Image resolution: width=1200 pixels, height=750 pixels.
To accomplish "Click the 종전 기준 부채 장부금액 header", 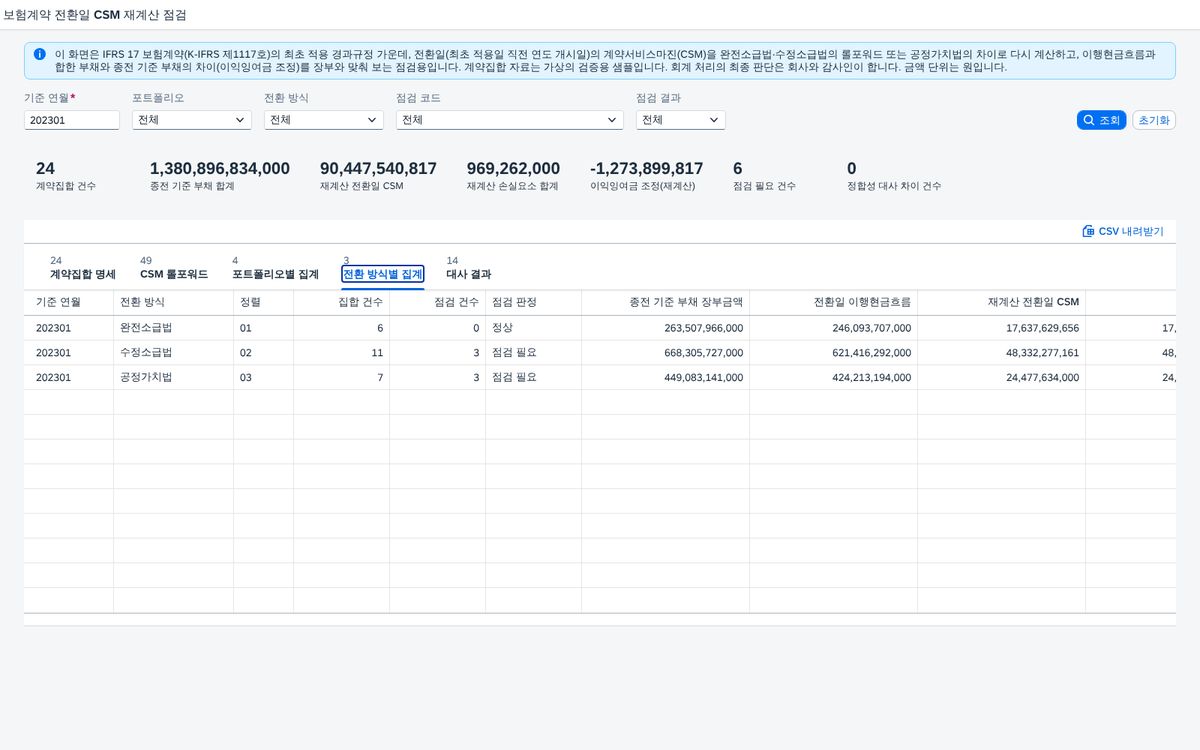I will coord(666,302).
